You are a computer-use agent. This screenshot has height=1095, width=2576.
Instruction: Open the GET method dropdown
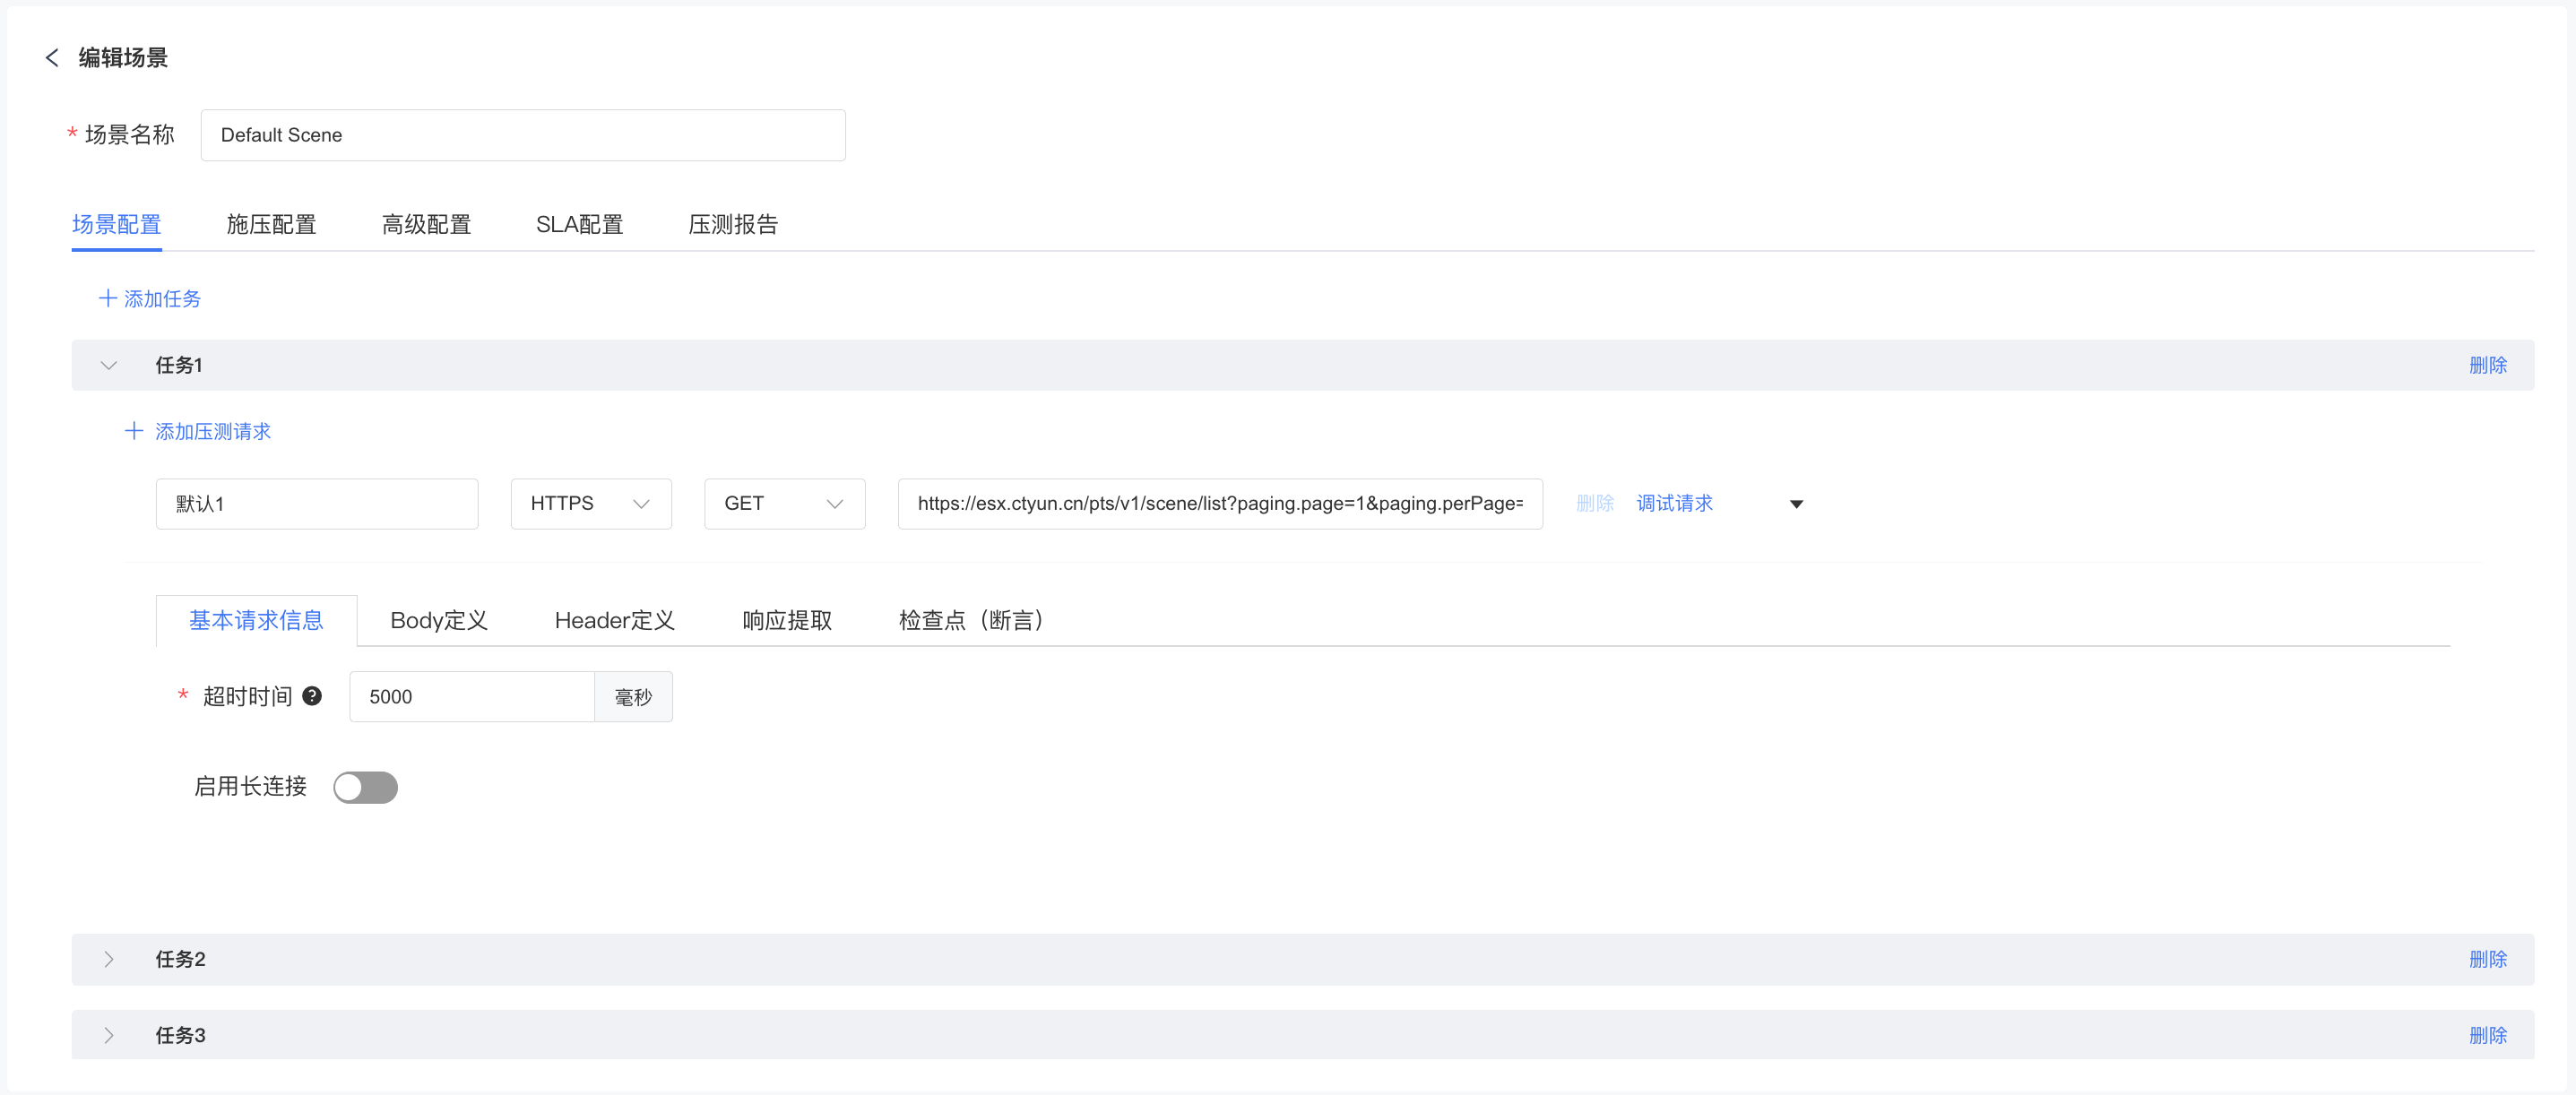coord(784,504)
